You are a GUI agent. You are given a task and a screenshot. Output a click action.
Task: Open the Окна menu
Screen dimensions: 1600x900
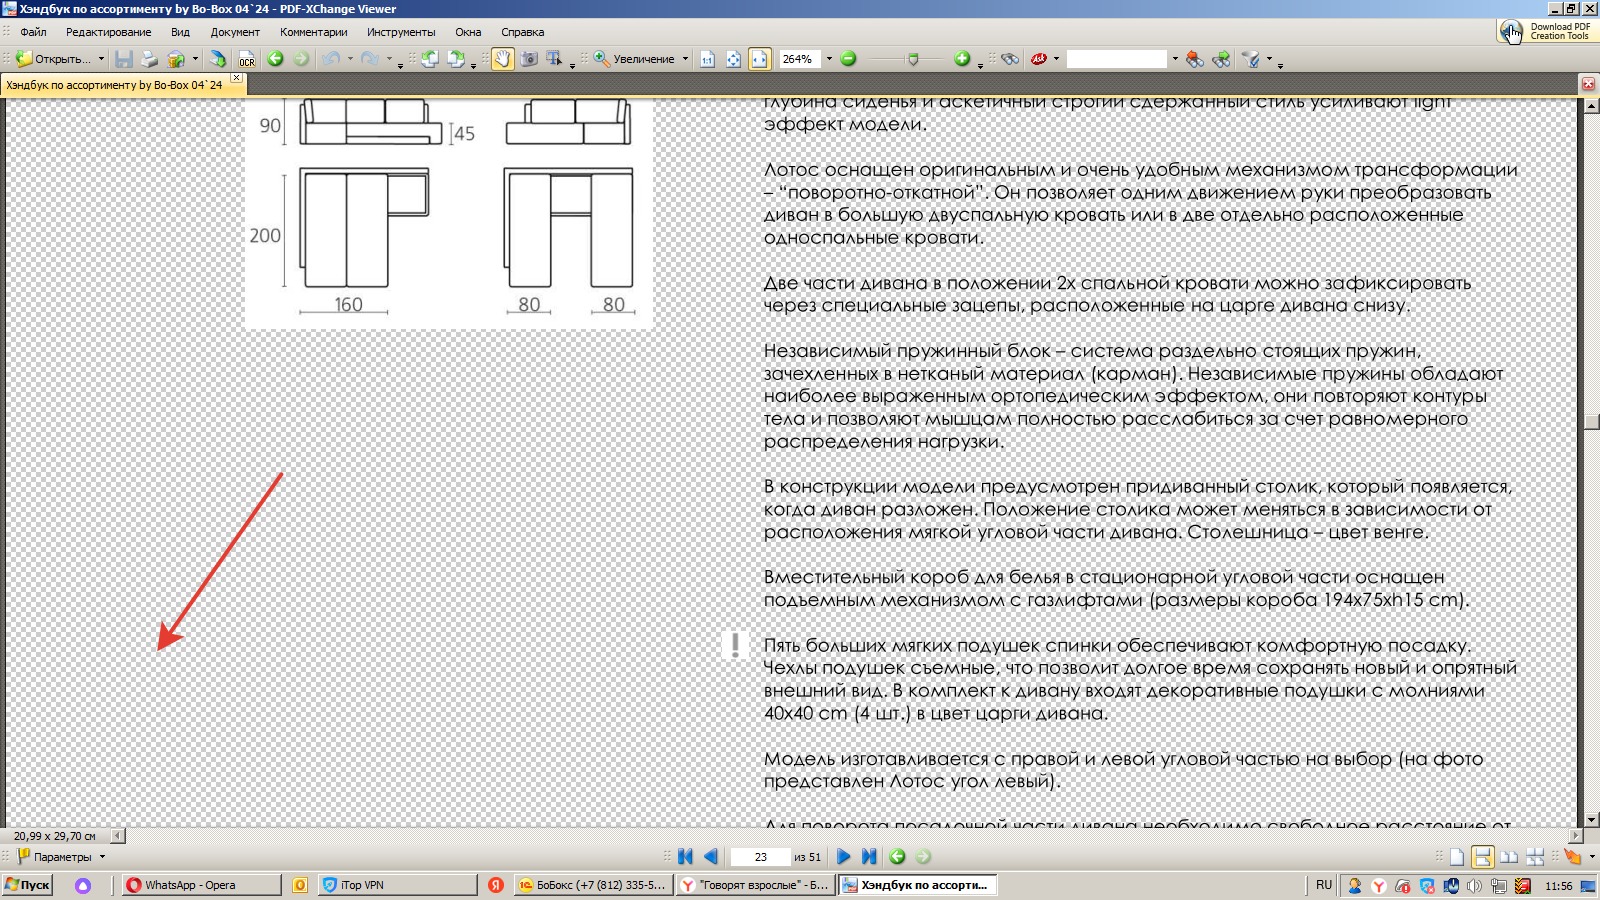[468, 32]
